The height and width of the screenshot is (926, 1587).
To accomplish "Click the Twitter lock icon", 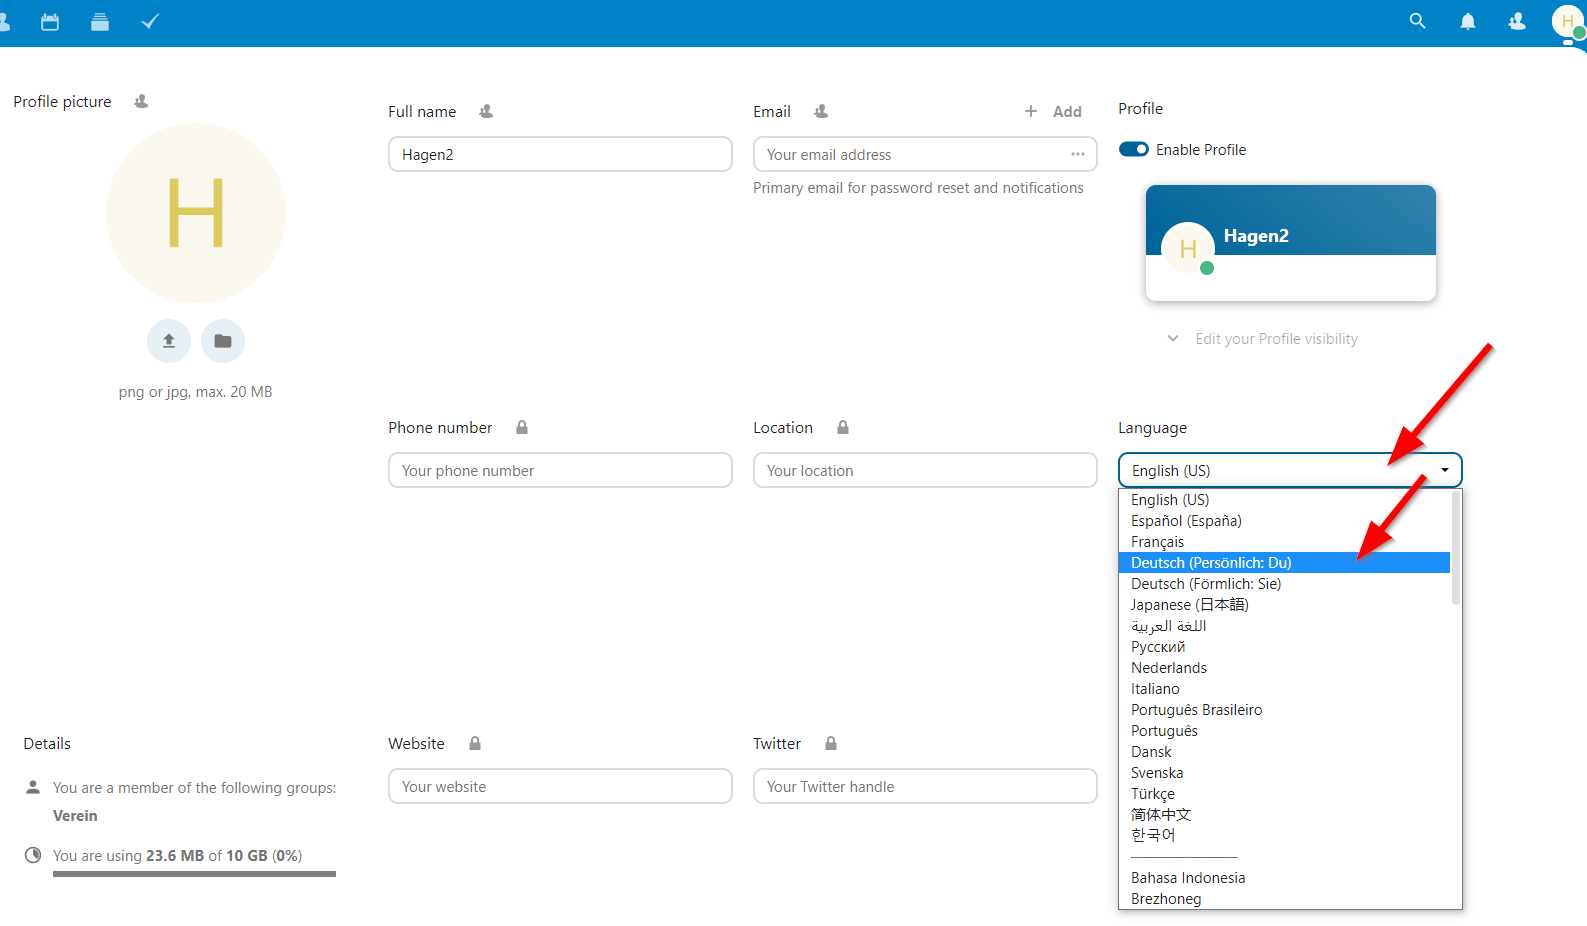I will (x=831, y=743).
